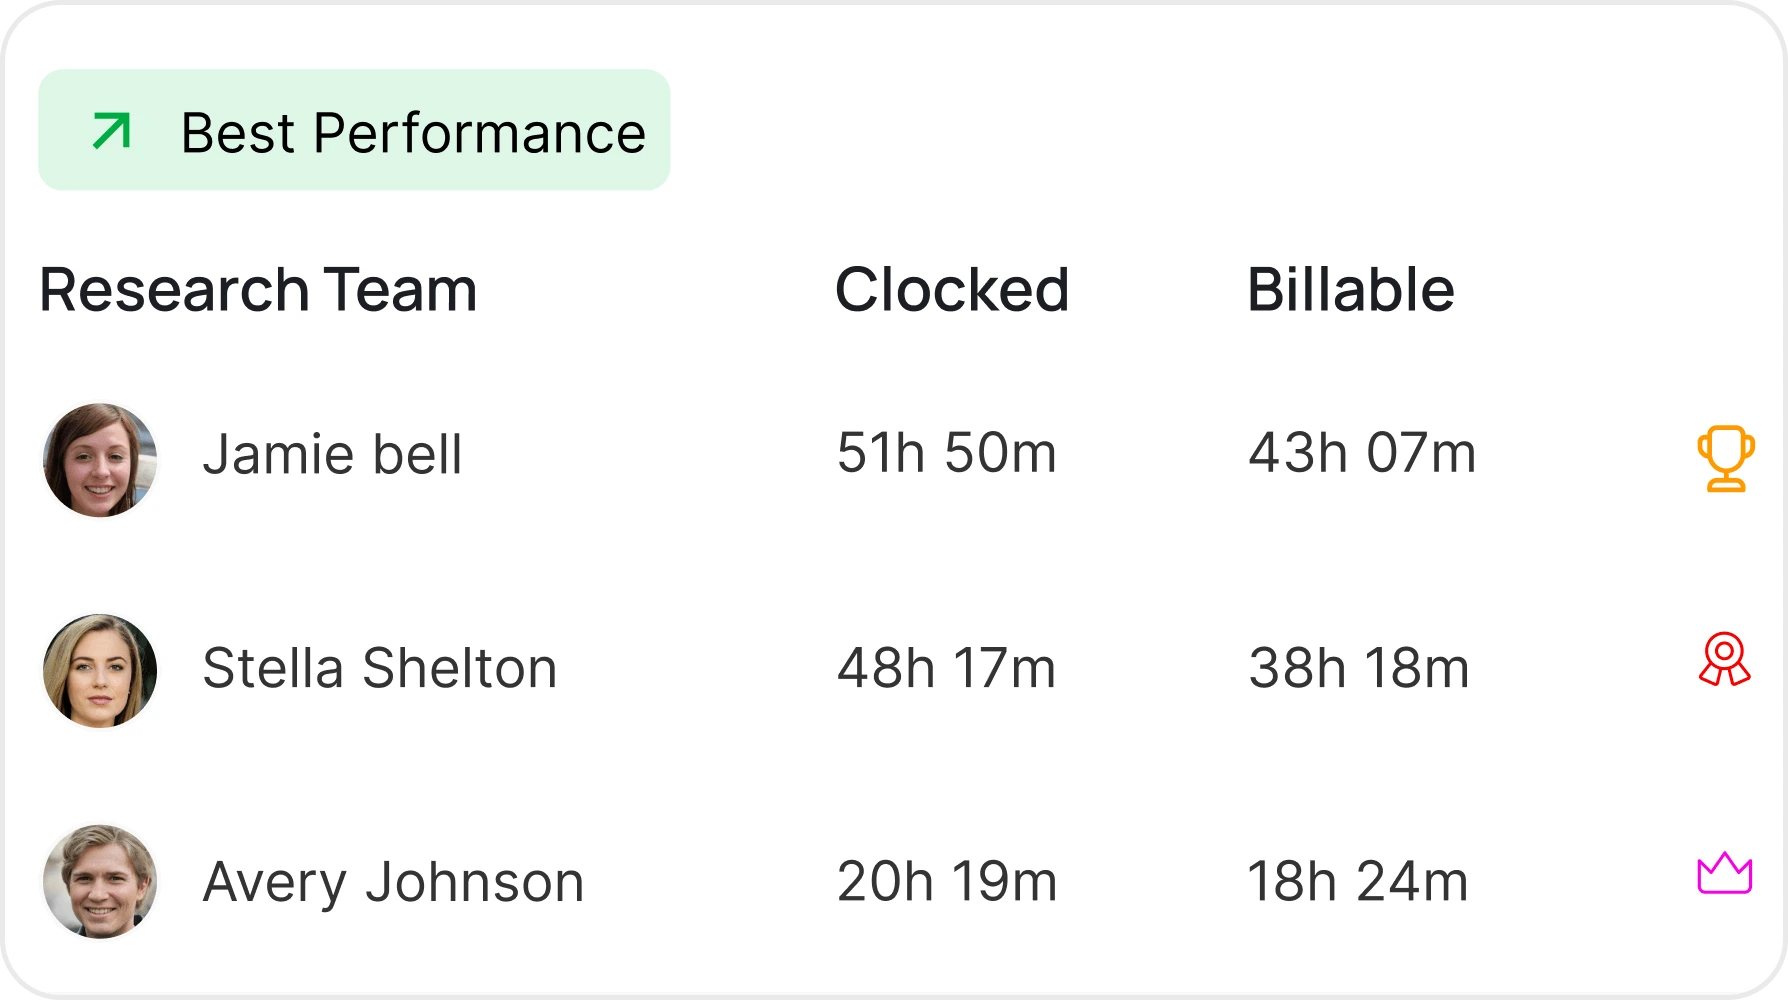Select the 43h 07m billable value
The image size is (1788, 1000).
click(1361, 453)
